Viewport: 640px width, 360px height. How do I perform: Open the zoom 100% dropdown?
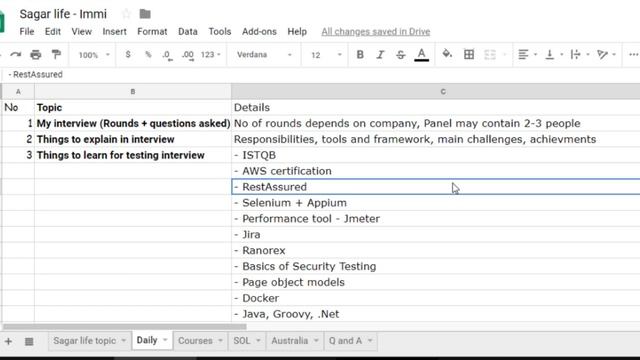tap(94, 55)
